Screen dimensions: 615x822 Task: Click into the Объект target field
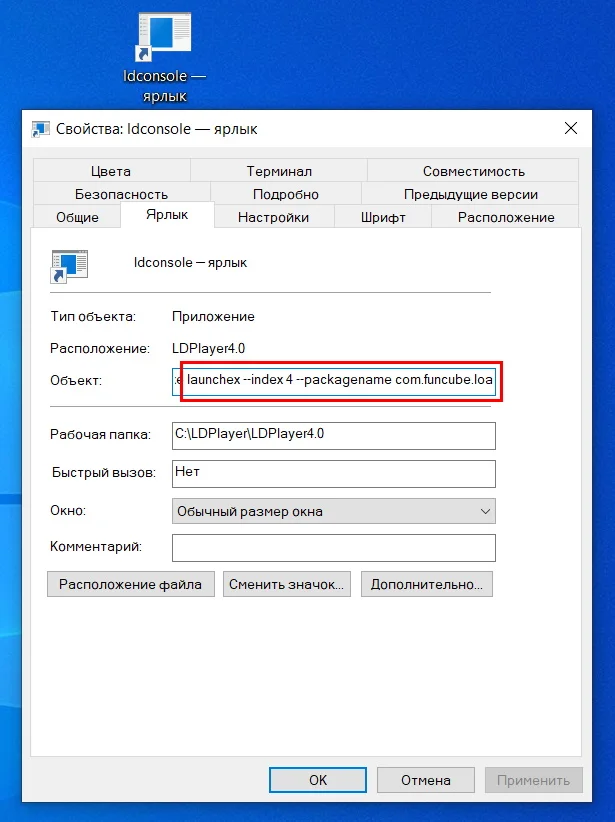(x=333, y=381)
